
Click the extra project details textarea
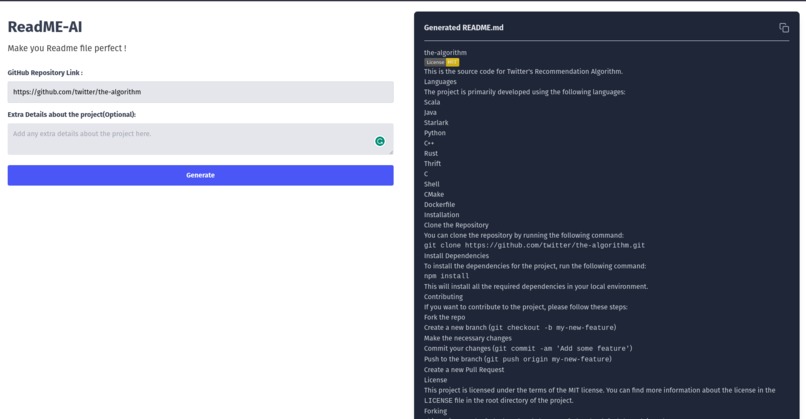200,139
